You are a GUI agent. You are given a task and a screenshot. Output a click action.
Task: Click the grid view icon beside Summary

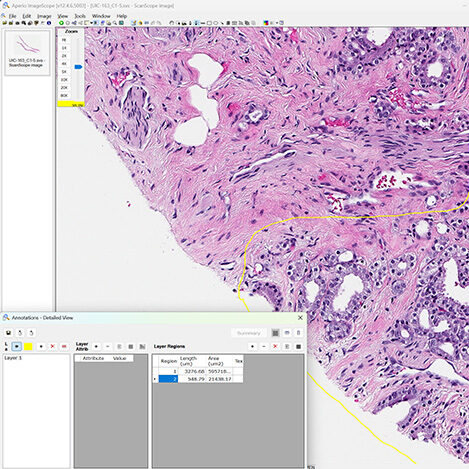[275, 333]
